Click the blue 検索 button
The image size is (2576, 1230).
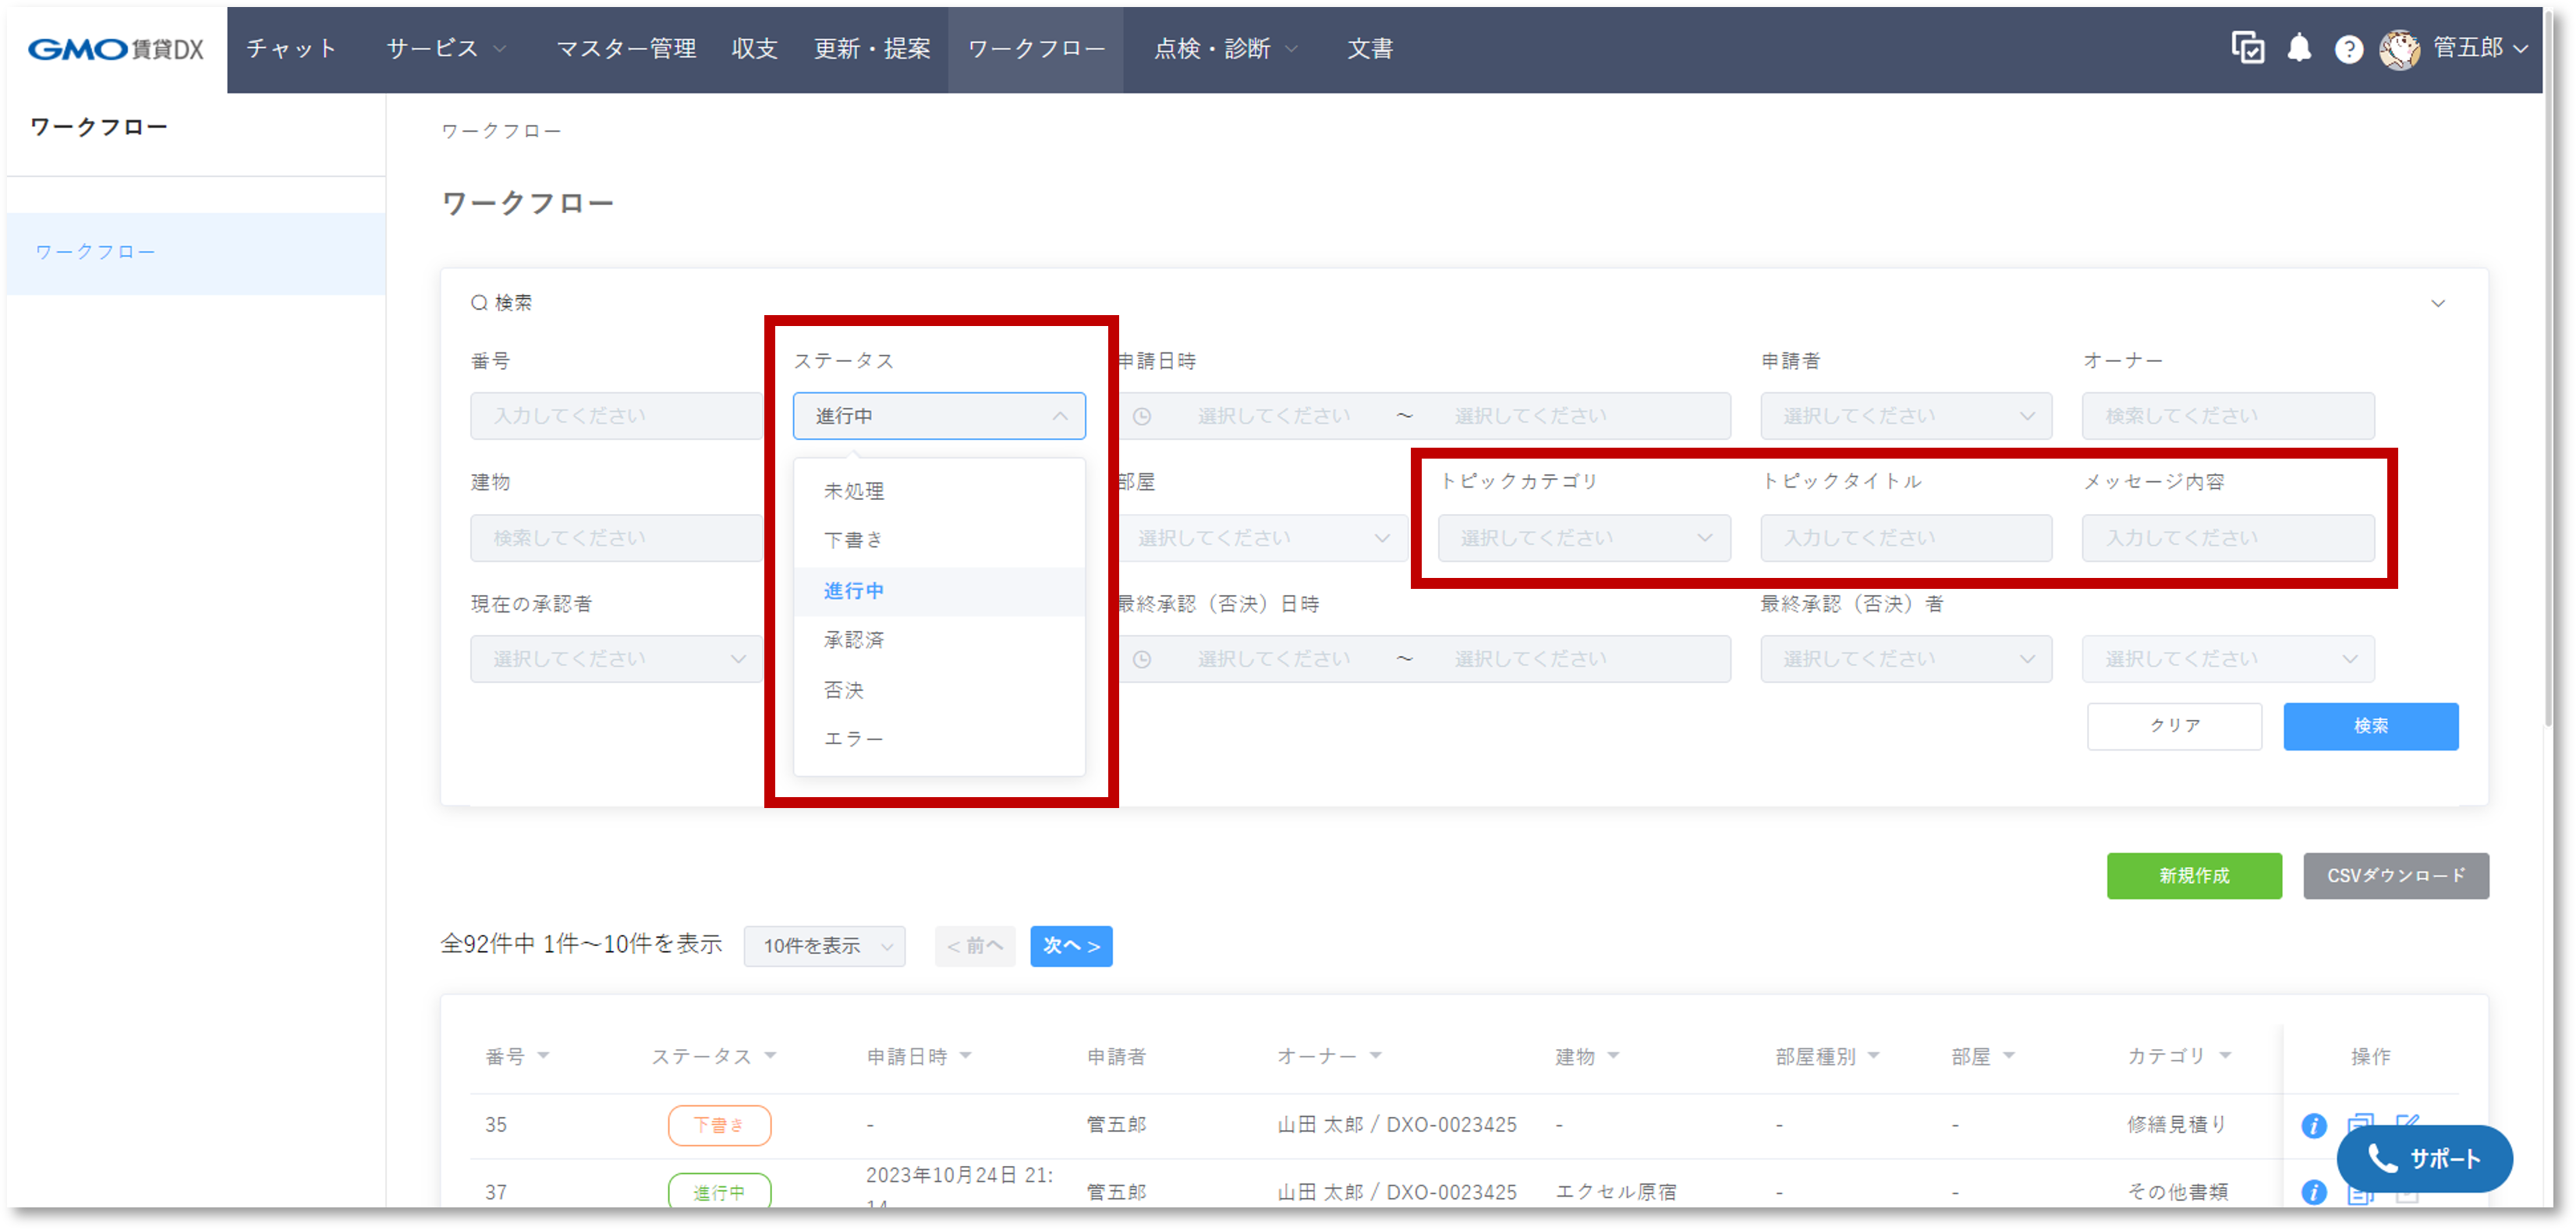click(x=2370, y=726)
